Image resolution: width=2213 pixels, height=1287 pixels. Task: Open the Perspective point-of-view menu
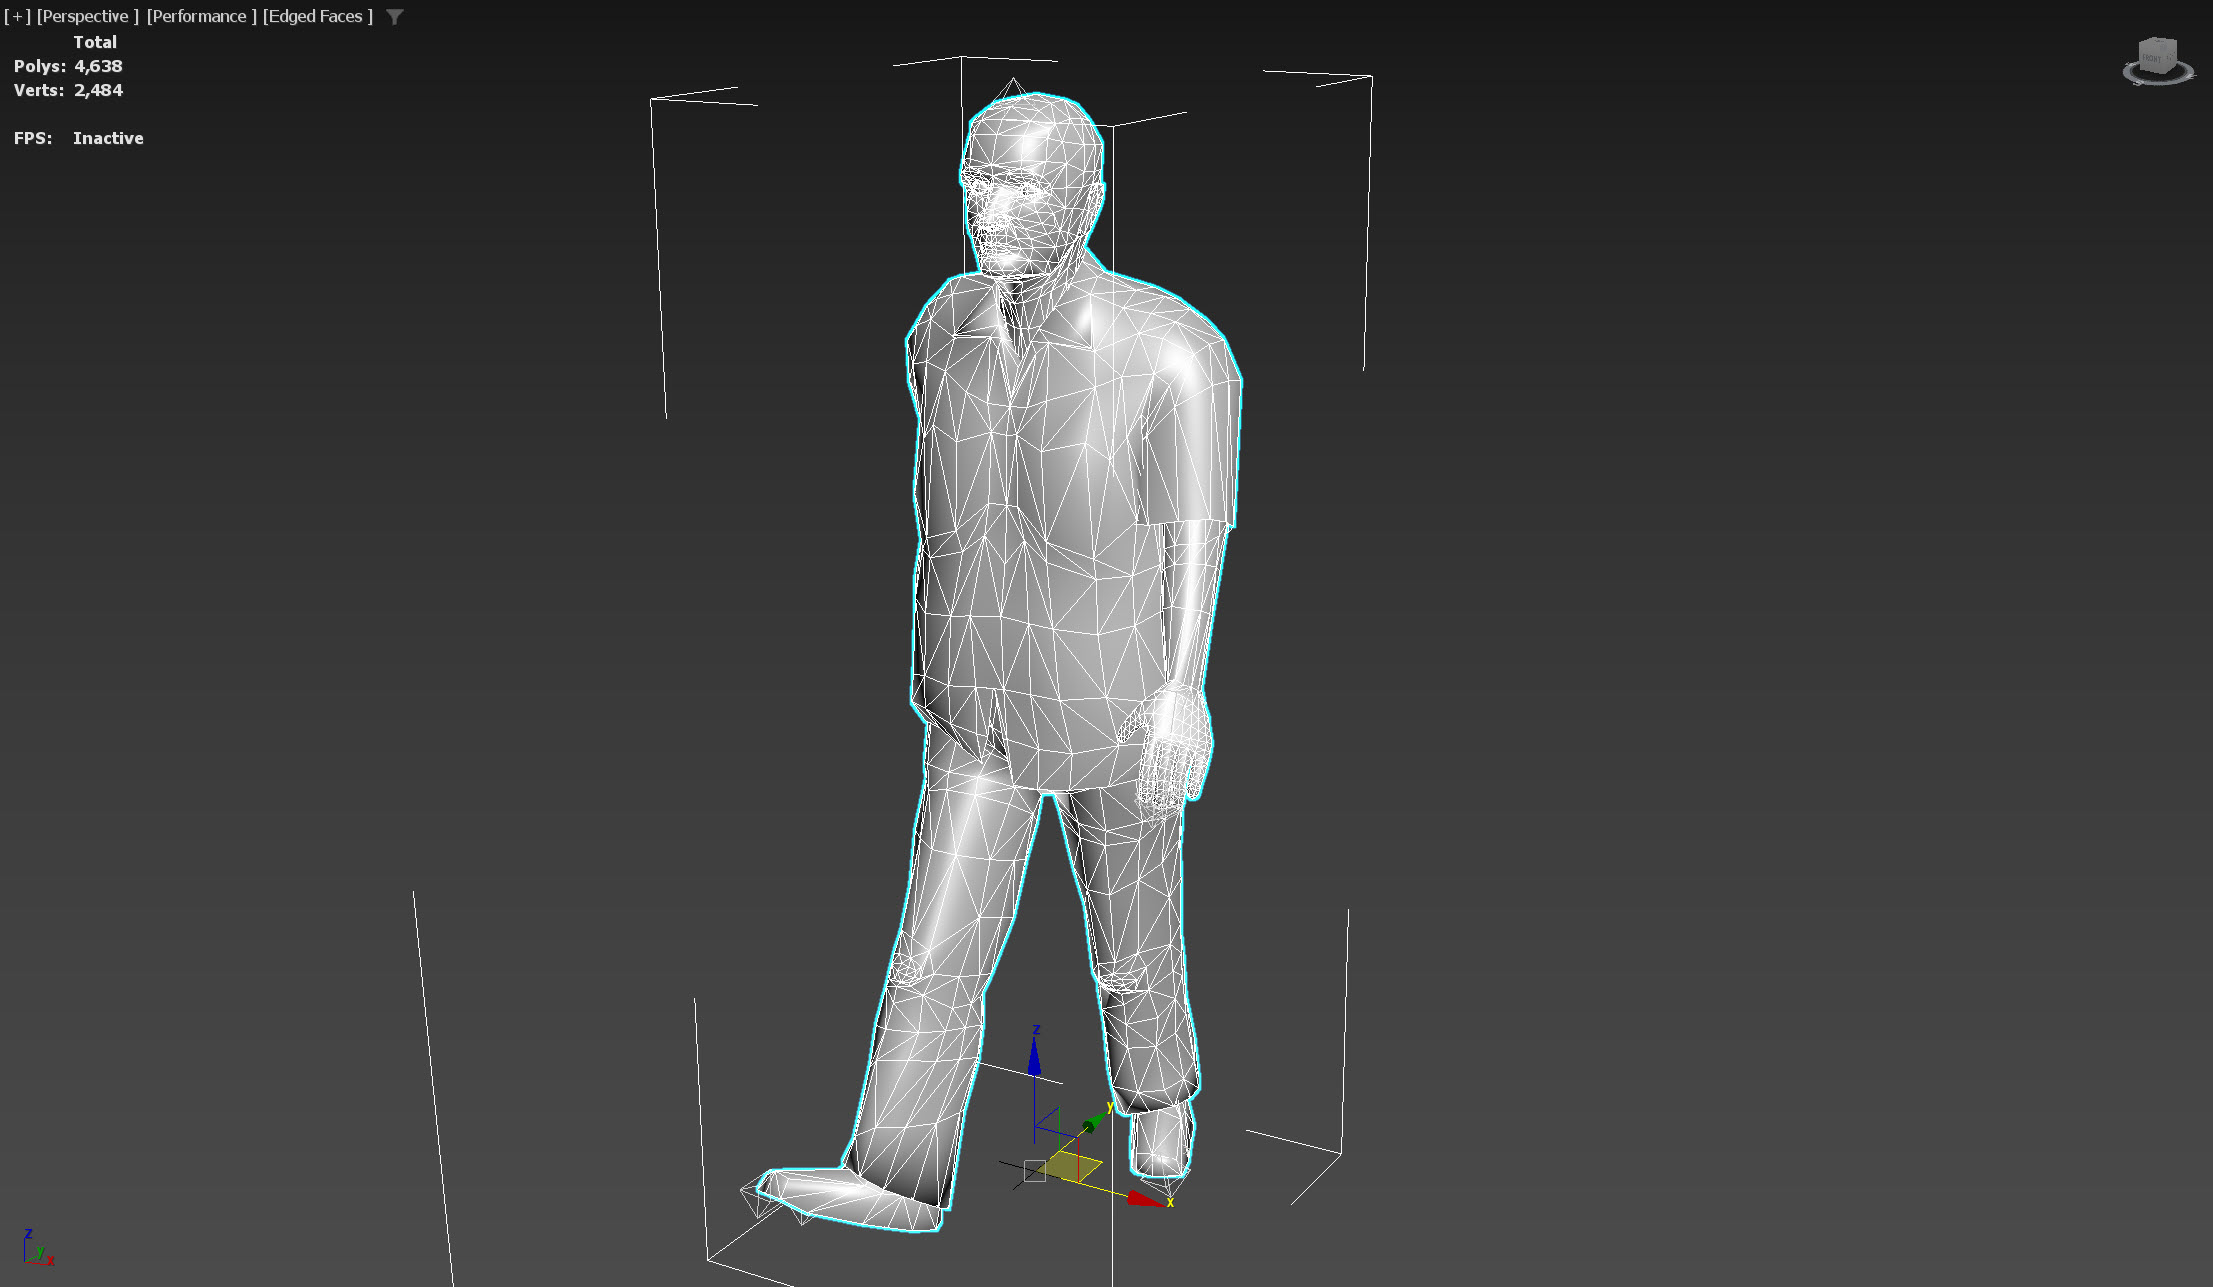click(87, 17)
